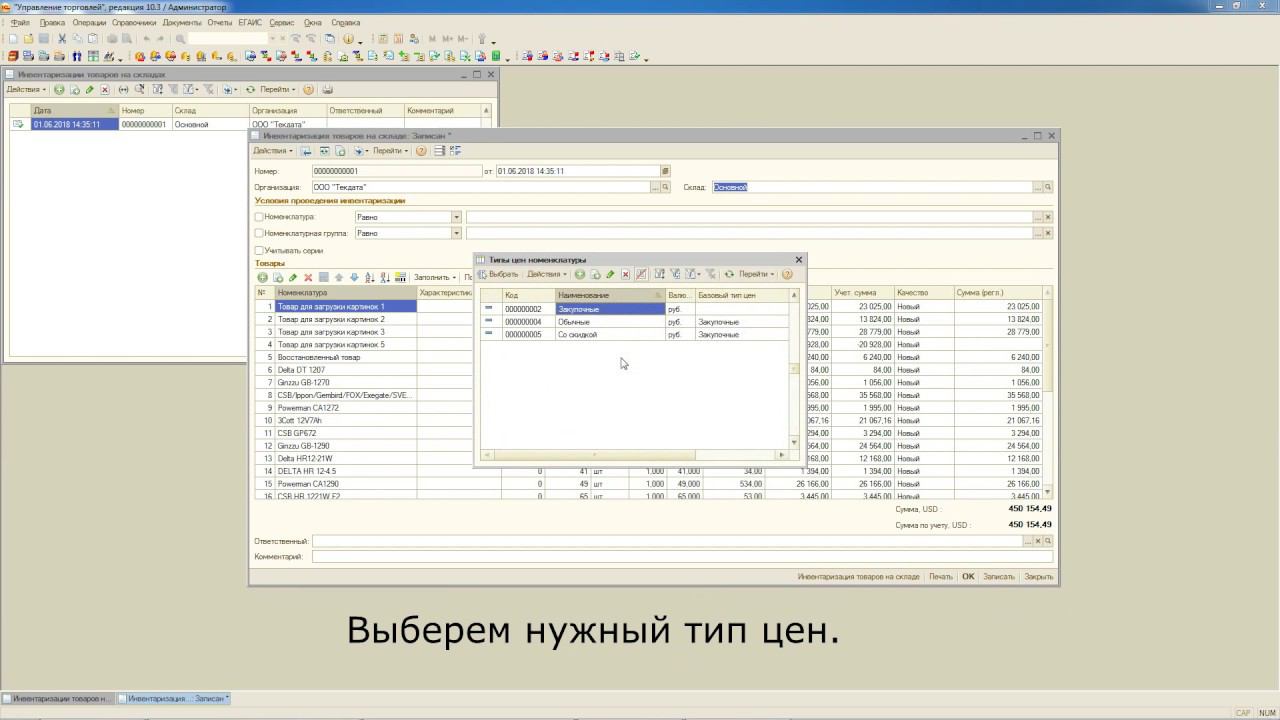The height and width of the screenshot is (720, 1280).
Task: Click refresh icon in price types dialog
Action: coord(729,274)
